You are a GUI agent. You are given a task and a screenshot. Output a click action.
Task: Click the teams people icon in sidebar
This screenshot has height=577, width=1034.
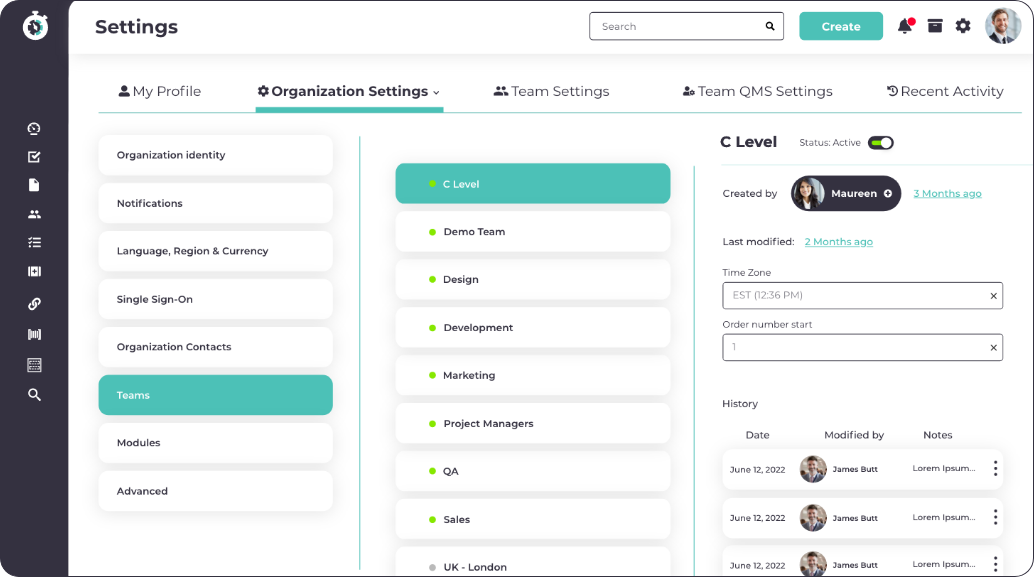(33, 214)
